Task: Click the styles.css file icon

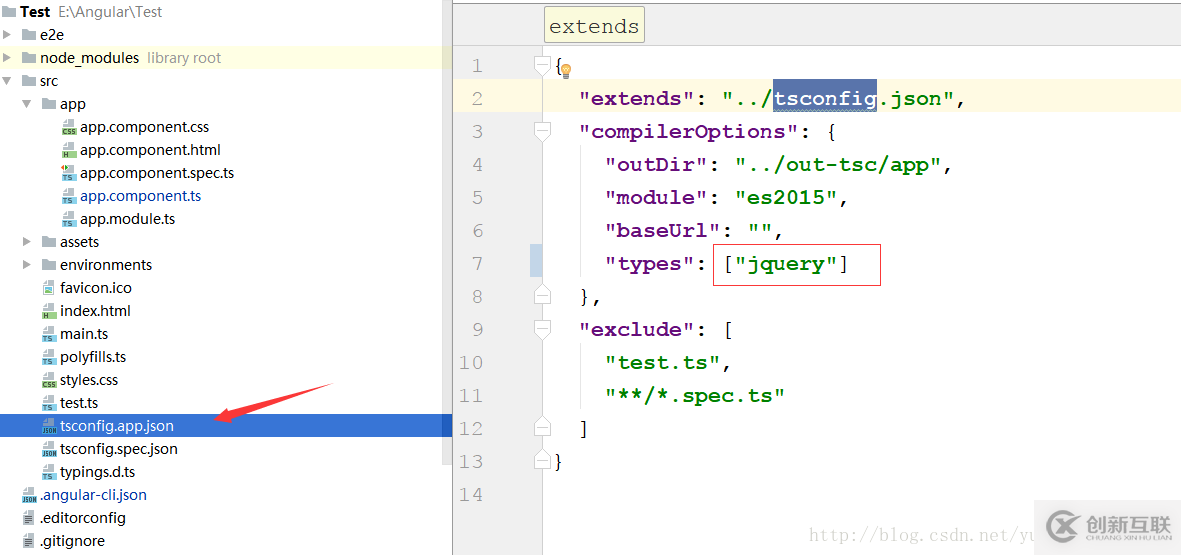Action: point(49,380)
